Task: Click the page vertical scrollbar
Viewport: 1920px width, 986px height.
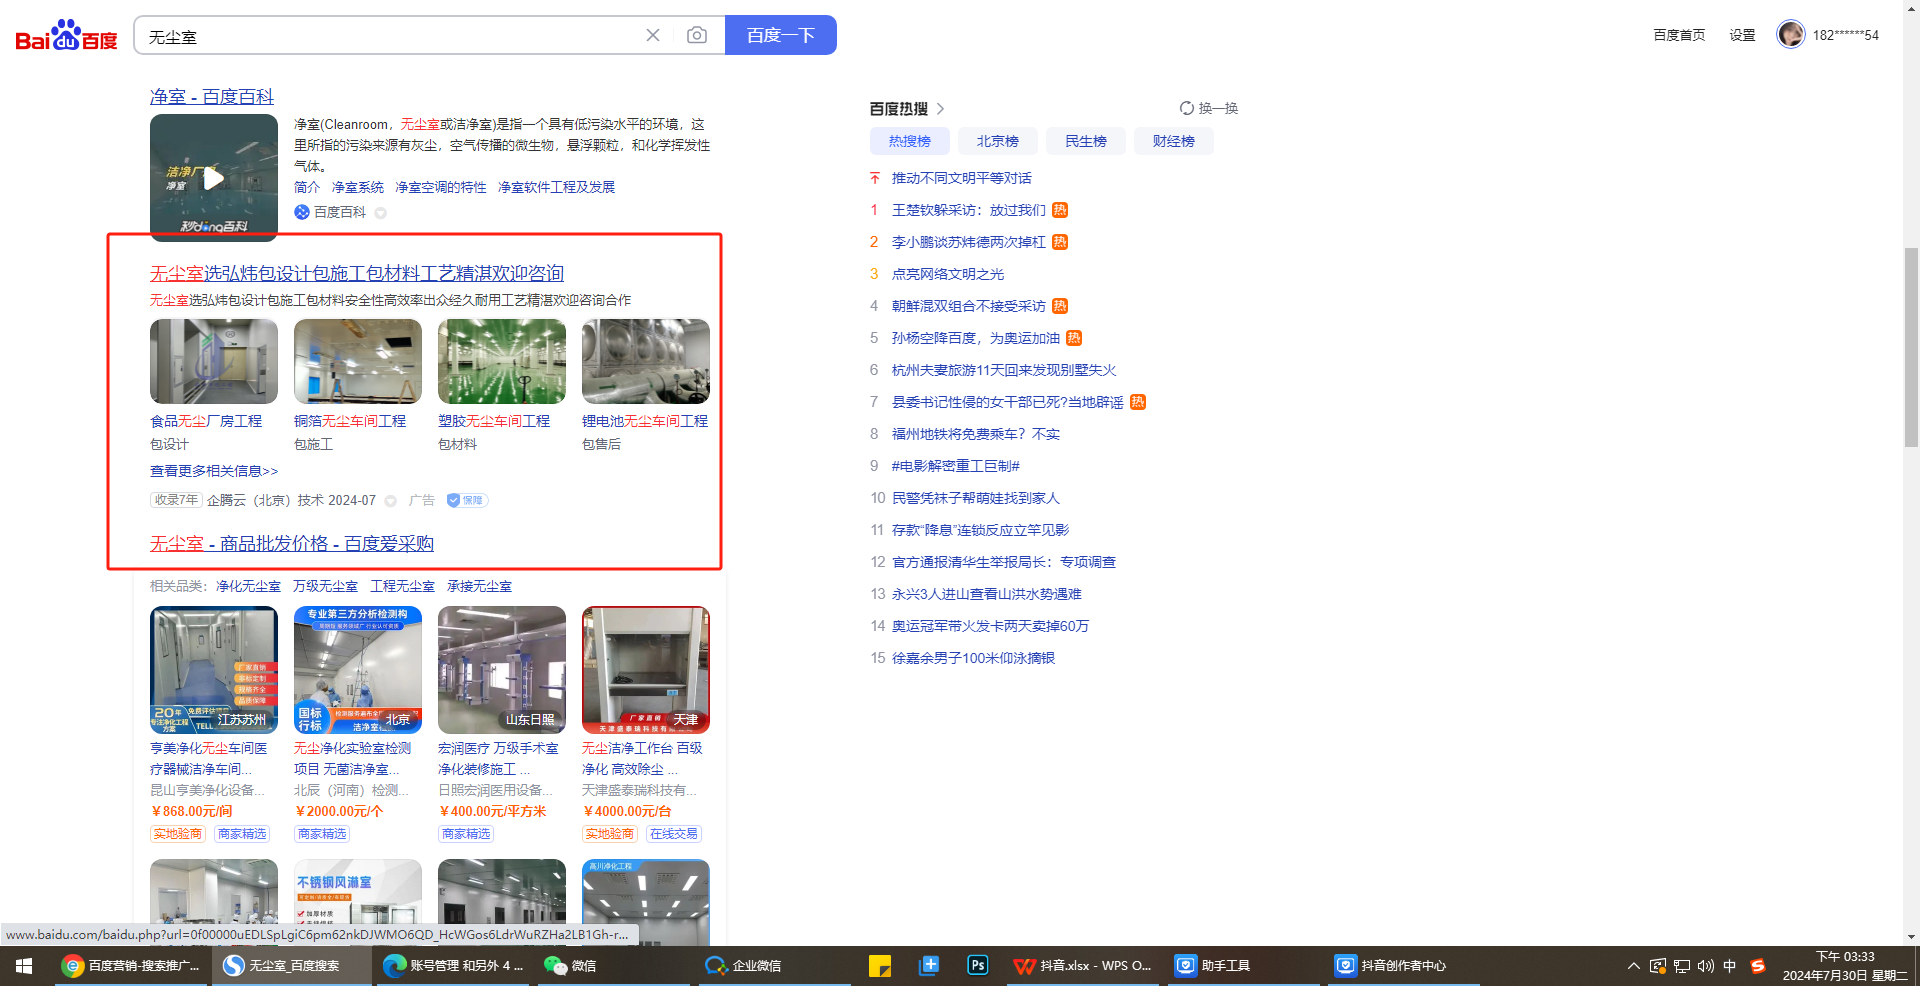Action: click(1911, 350)
